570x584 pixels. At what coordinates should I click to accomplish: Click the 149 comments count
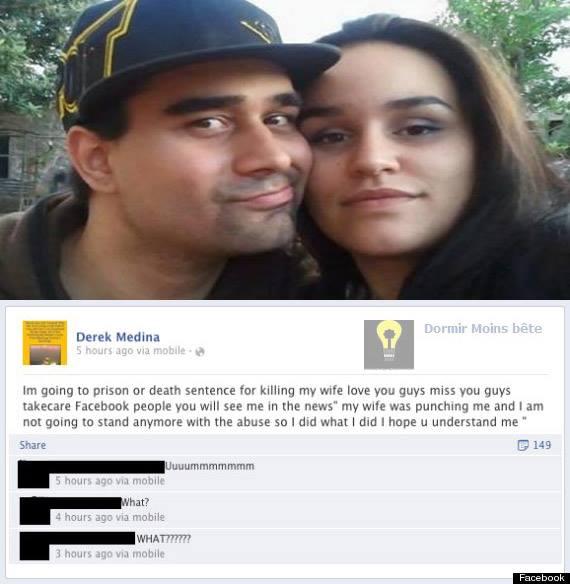(542, 445)
